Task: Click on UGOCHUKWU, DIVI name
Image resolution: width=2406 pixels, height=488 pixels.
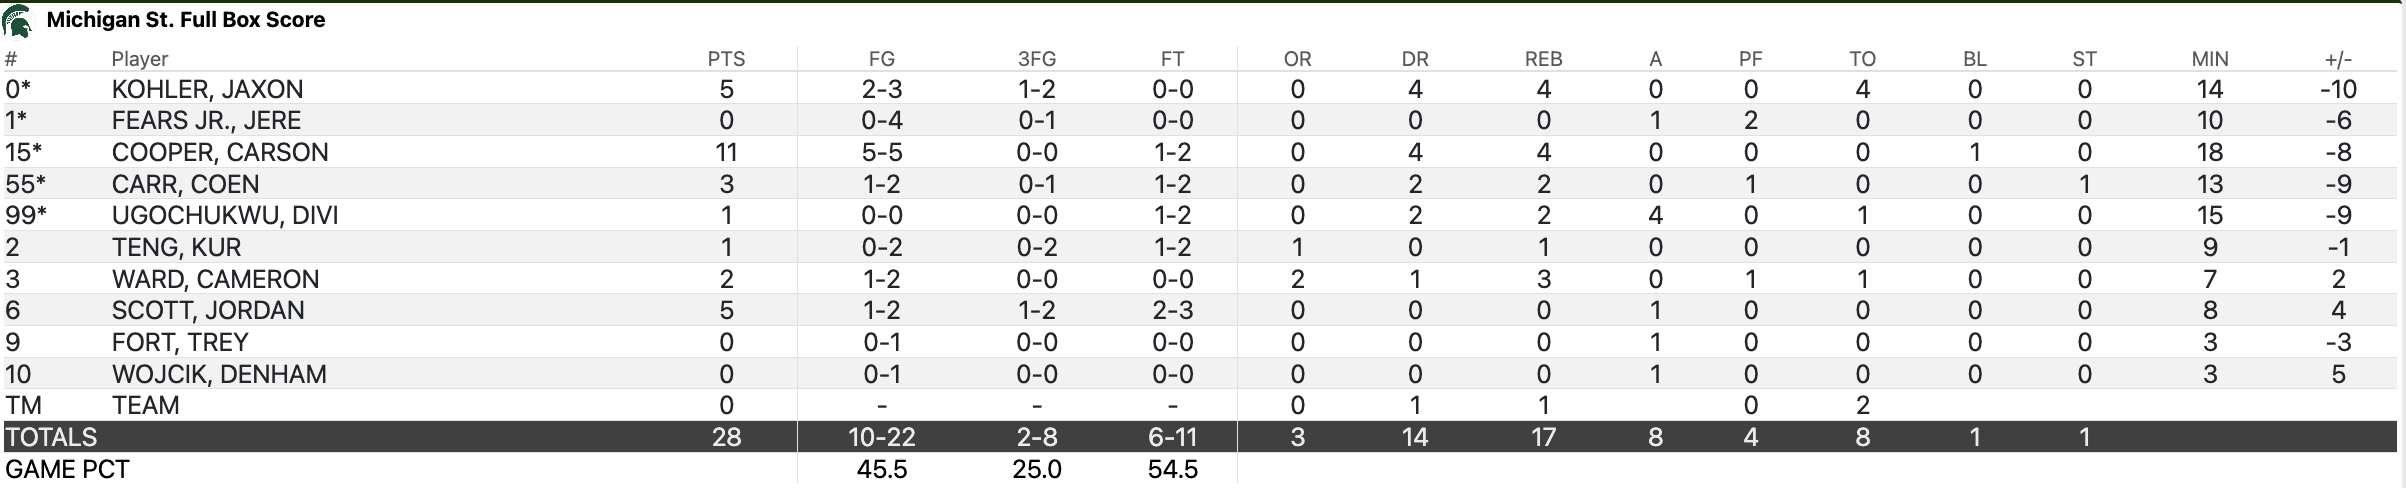Action: coord(225,216)
